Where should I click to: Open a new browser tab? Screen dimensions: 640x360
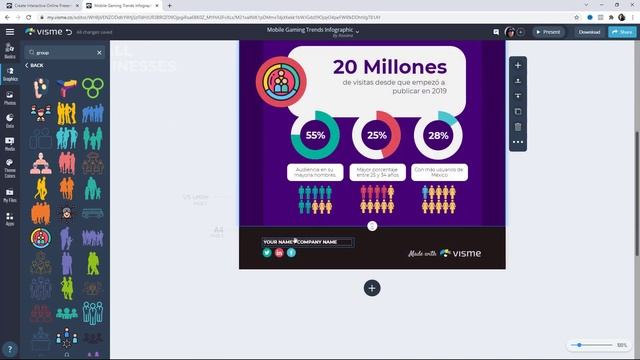click(169, 6)
